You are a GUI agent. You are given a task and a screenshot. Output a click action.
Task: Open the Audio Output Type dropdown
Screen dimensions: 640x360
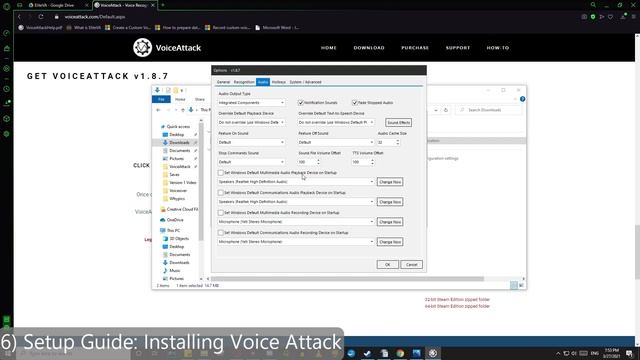[x=251, y=103]
